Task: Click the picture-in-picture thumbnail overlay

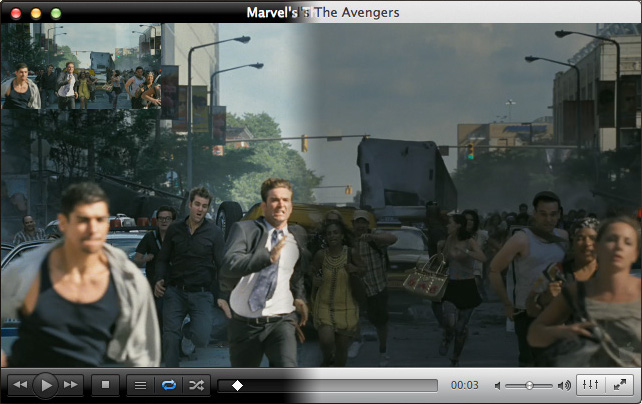Action: pyautogui.click(x=81, y=66)
